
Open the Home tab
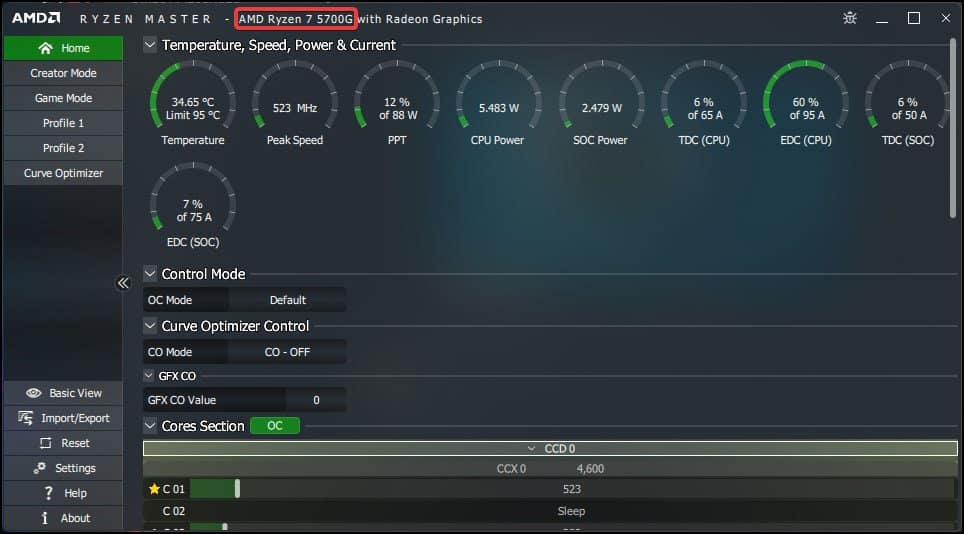63,48
